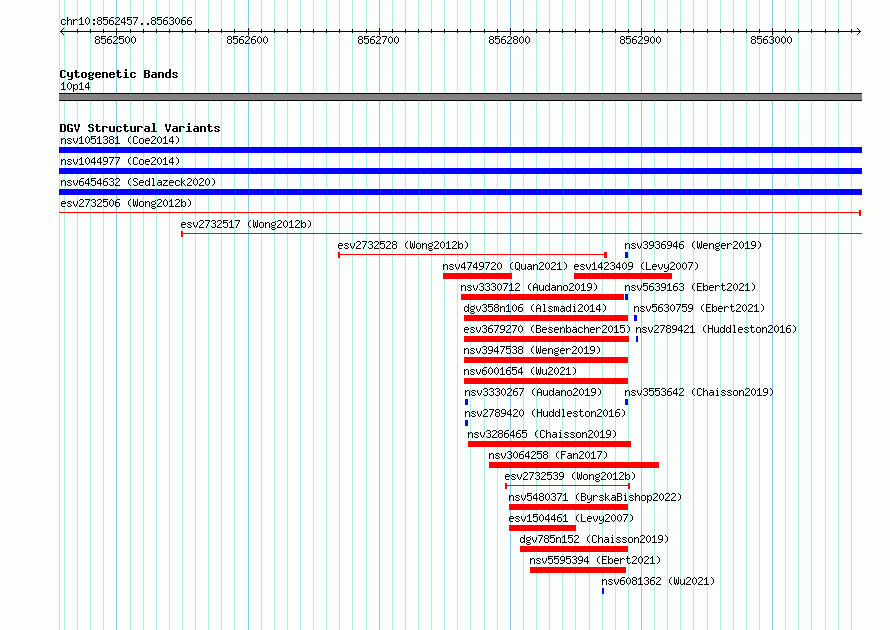Select nsv2789421 (Huddleston2016) label

coord(716,329)
